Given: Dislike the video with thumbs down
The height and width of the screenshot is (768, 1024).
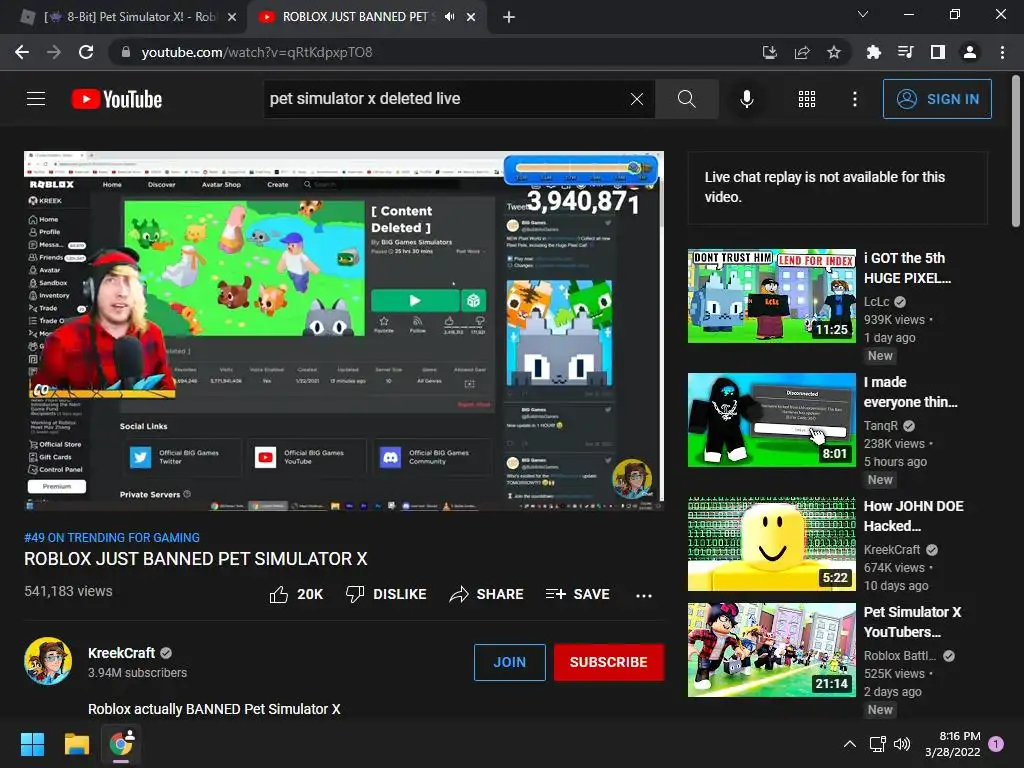Looking at the screenshot, I should point(386,594).
